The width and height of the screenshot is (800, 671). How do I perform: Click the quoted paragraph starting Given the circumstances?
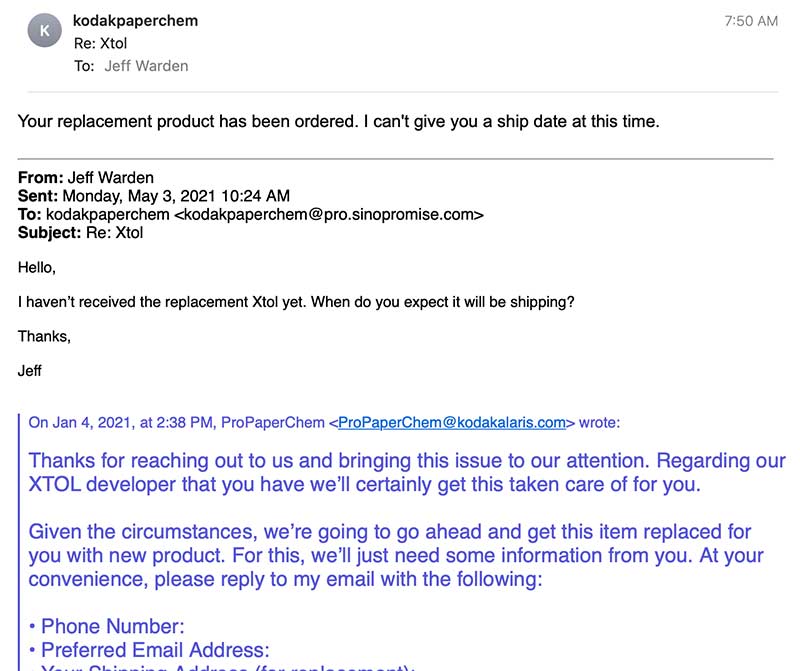(x=395, y=555)
